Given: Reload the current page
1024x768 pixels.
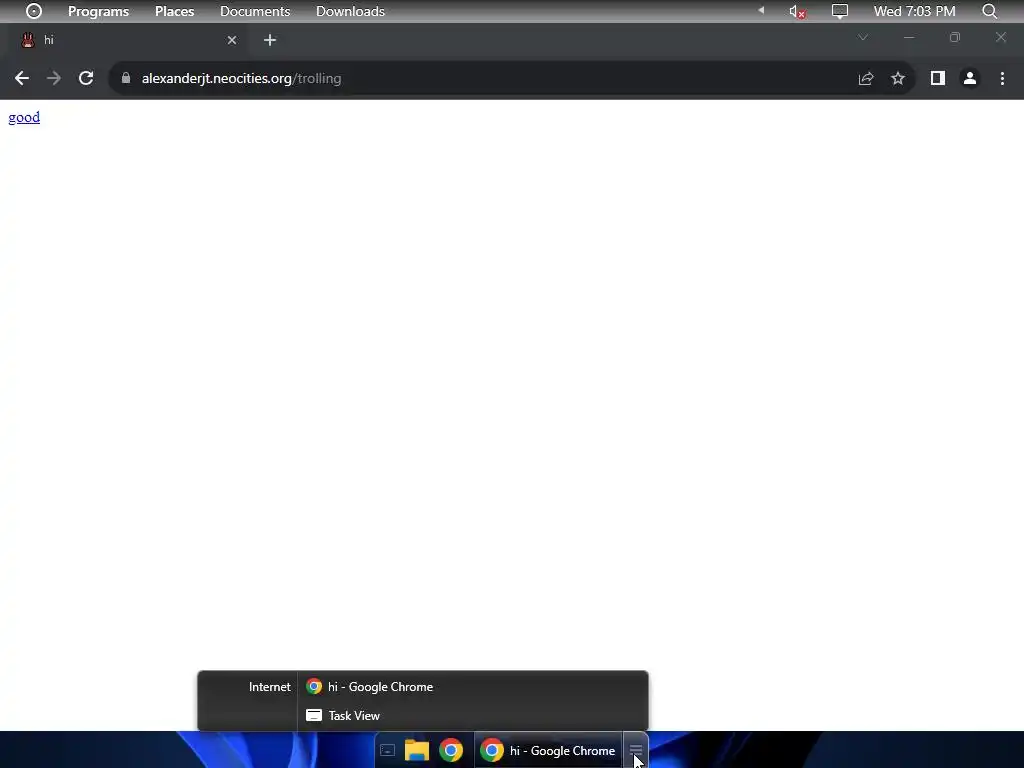Looking at the screenshot, I should tap(86, 78).
